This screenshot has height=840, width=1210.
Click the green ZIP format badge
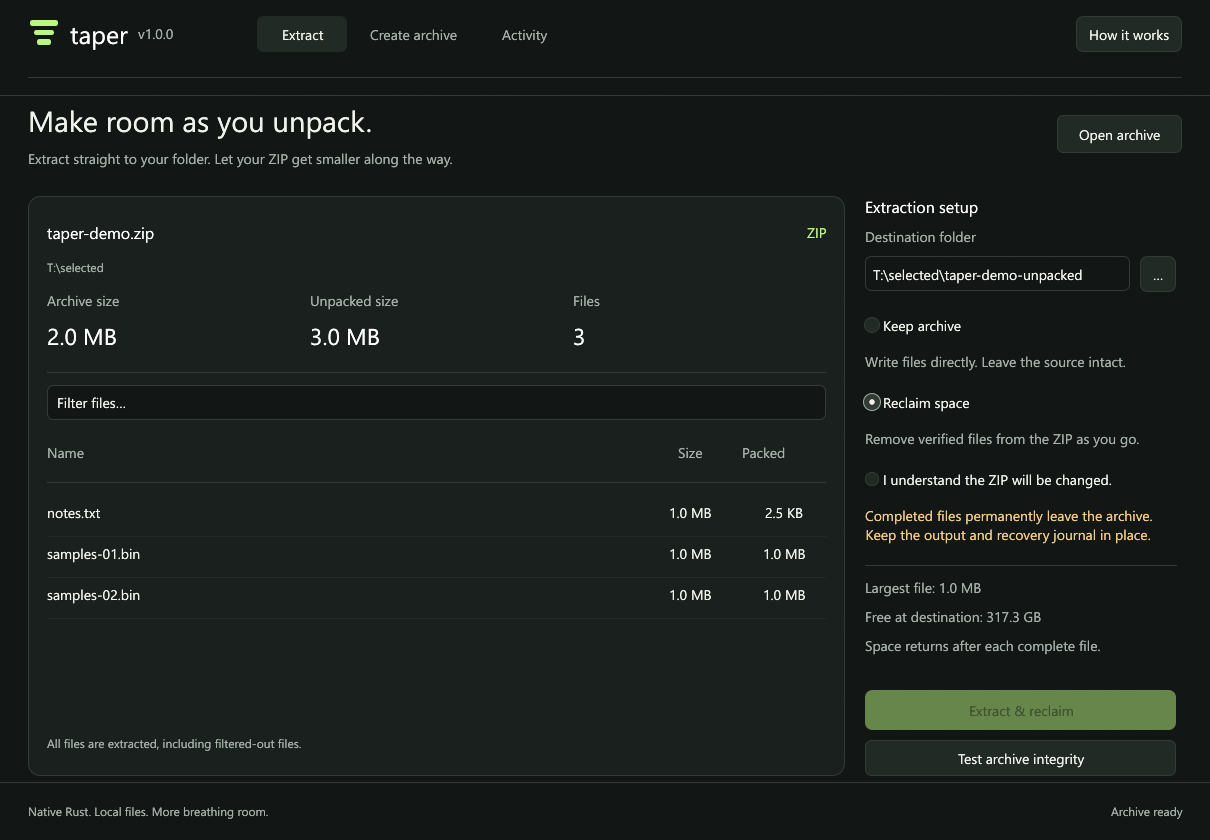pyautogui.click(x=816, y=233)
